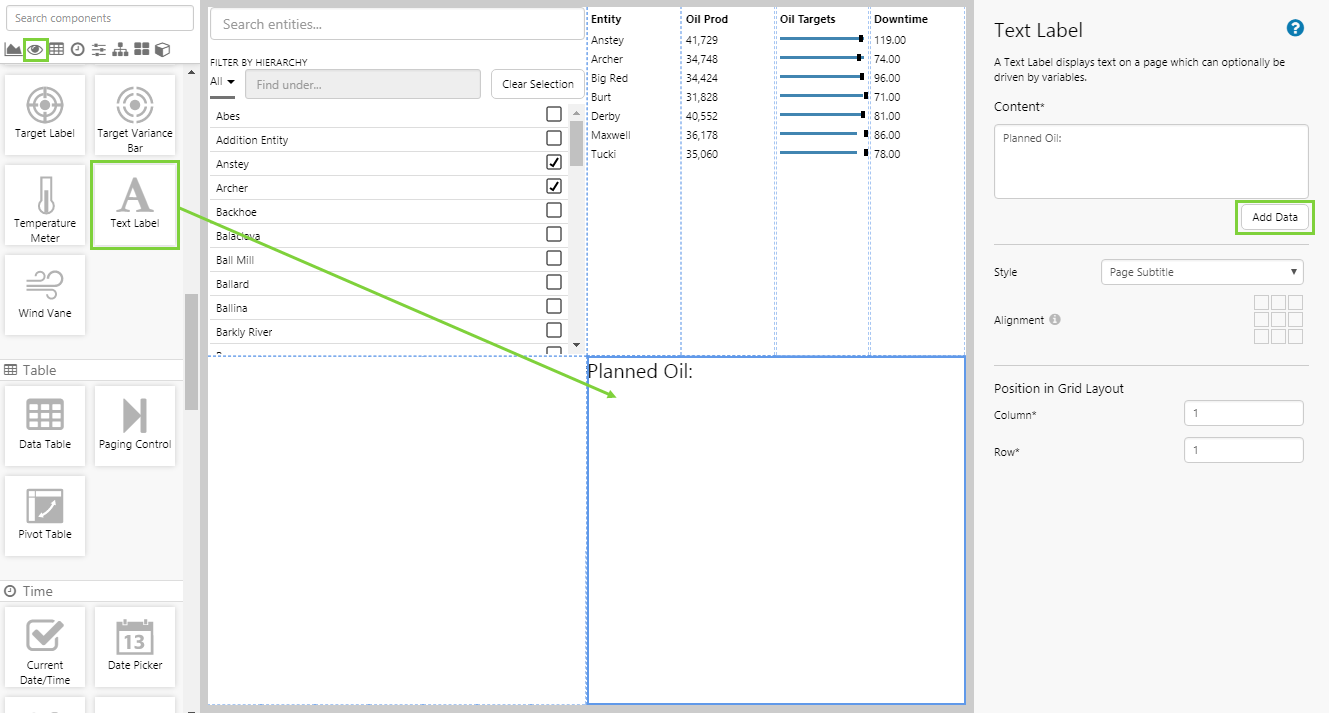Open the Style dropdown showing Page Subtitle
Viewport: 1329px width, 714px height.
point(1202,272)
